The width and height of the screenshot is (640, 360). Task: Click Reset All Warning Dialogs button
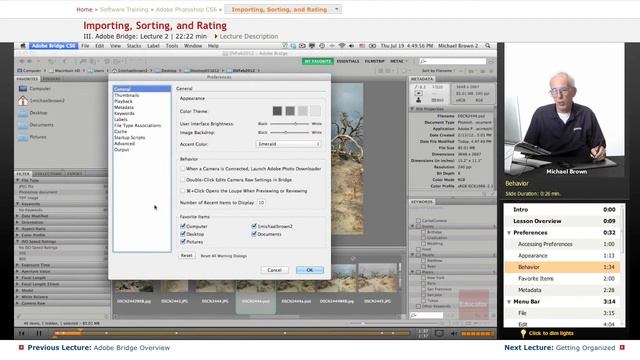pos(224,256)
